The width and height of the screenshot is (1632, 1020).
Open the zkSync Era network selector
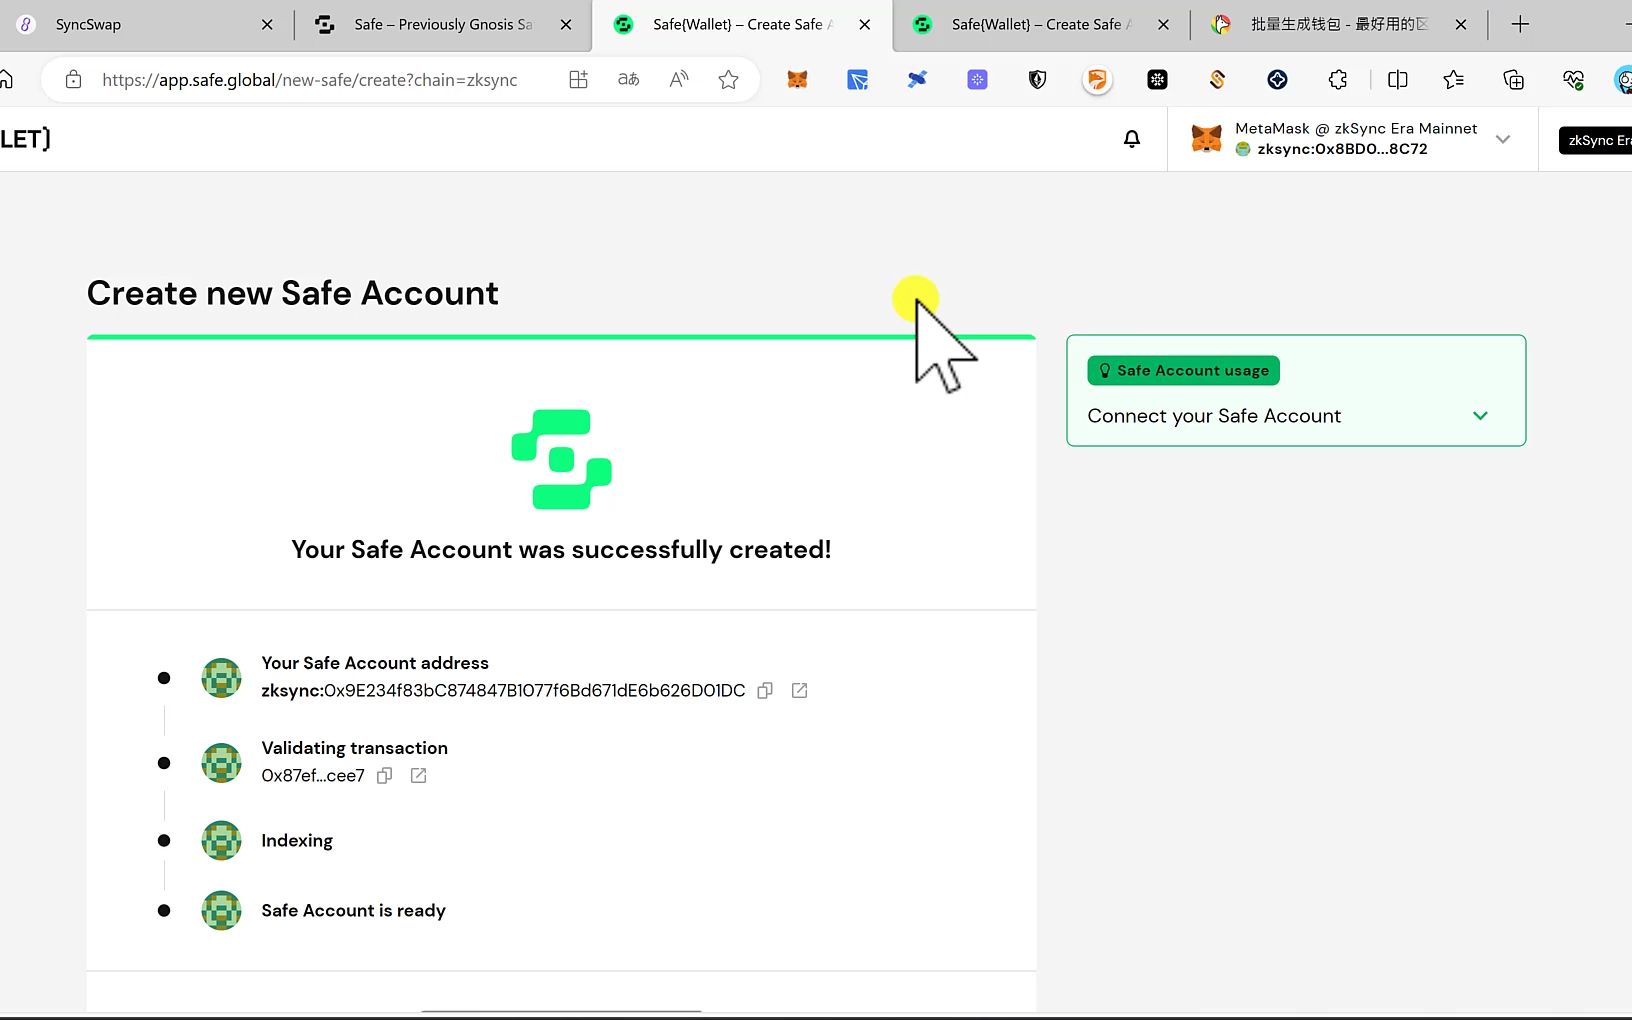coord(1595,140)
